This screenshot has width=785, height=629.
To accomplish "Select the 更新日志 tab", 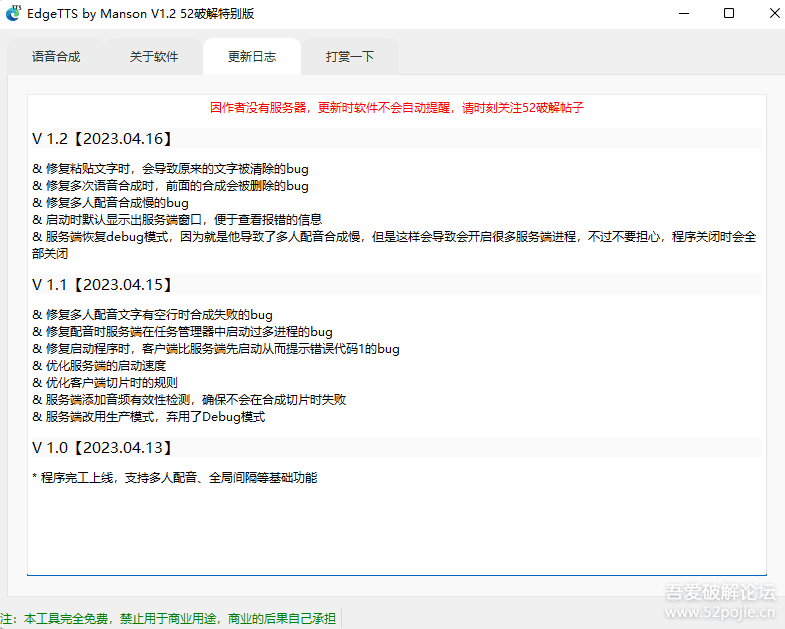I will click(x=252, y=57).
